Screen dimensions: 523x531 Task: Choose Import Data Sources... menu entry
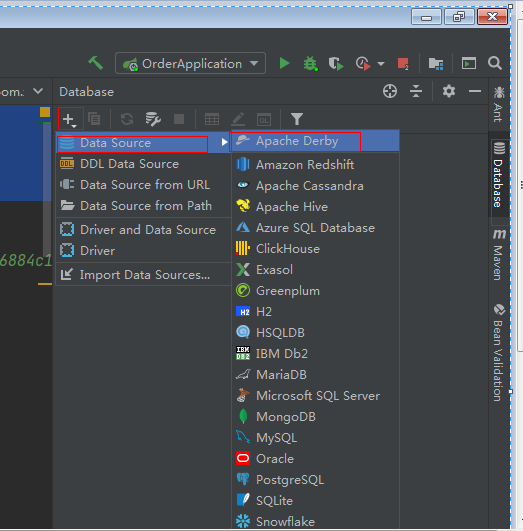(x=144, y=275)
